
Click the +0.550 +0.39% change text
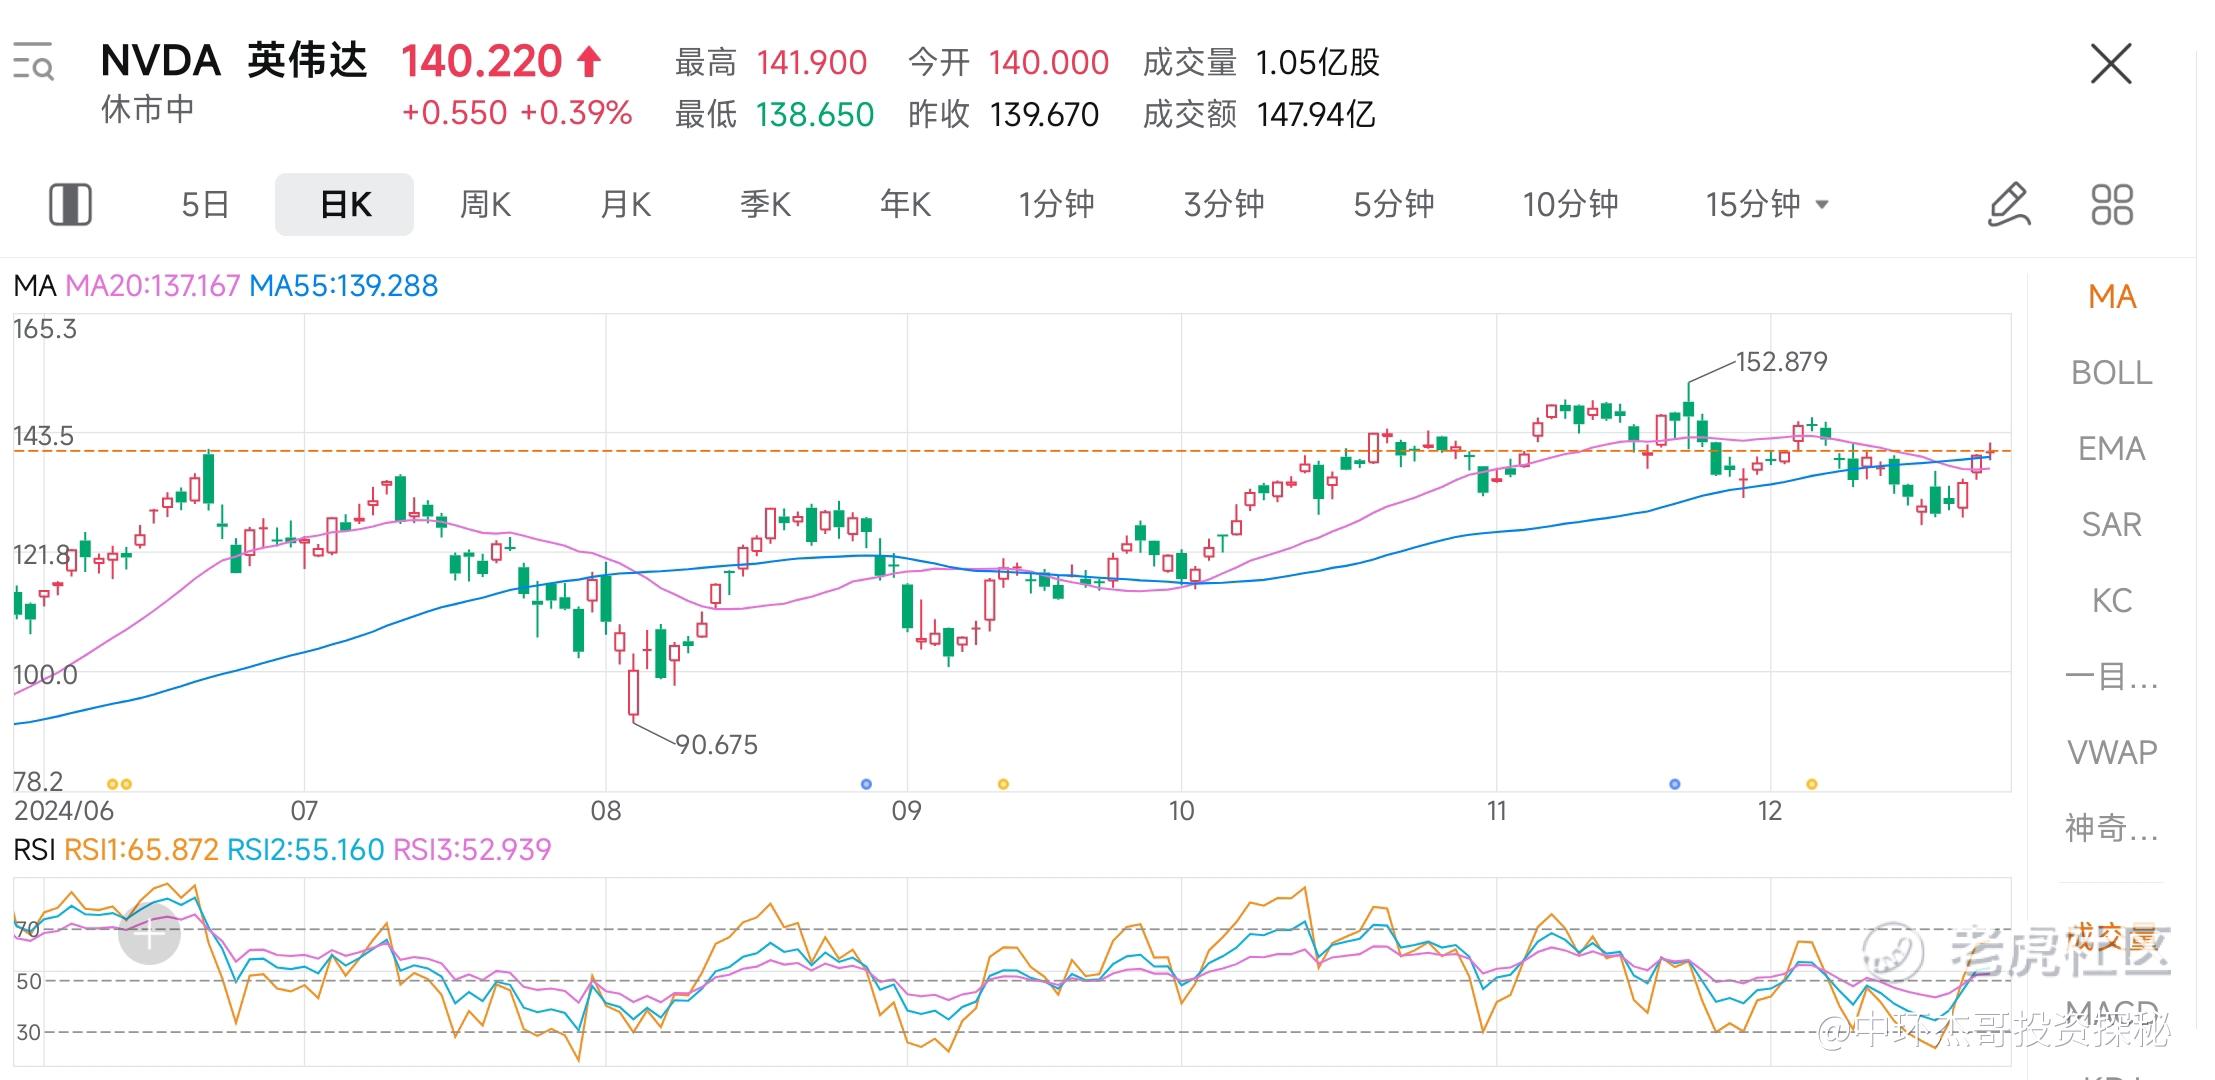coord(517,113)
